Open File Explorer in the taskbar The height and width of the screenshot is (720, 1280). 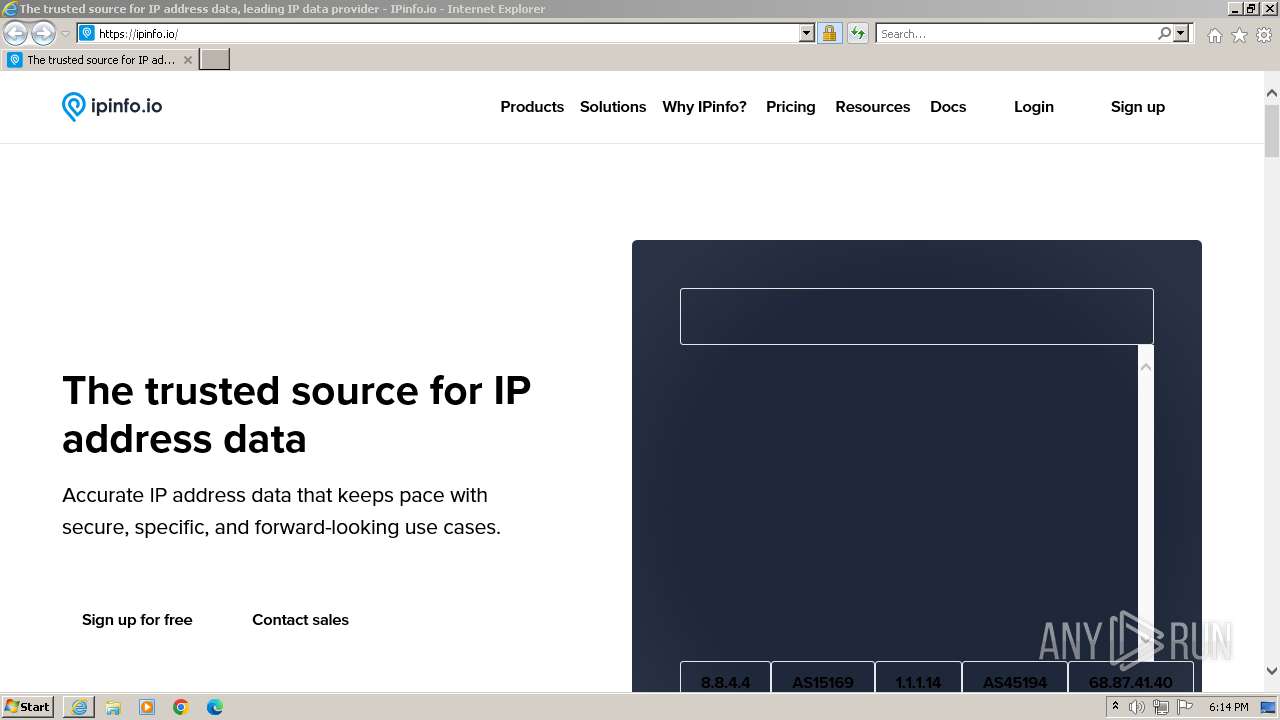(113, 707)
